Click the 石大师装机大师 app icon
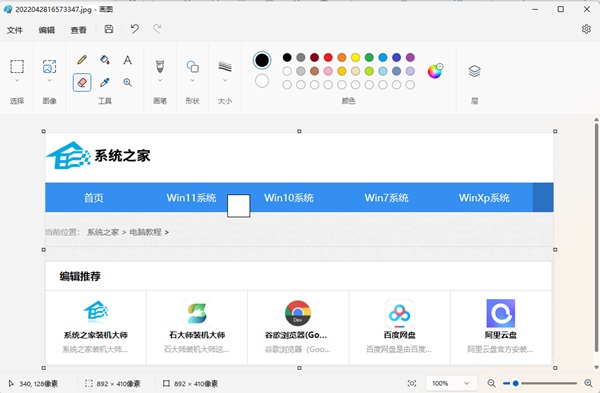This screenshot has height=393, width=600. [x=197, y=313]
